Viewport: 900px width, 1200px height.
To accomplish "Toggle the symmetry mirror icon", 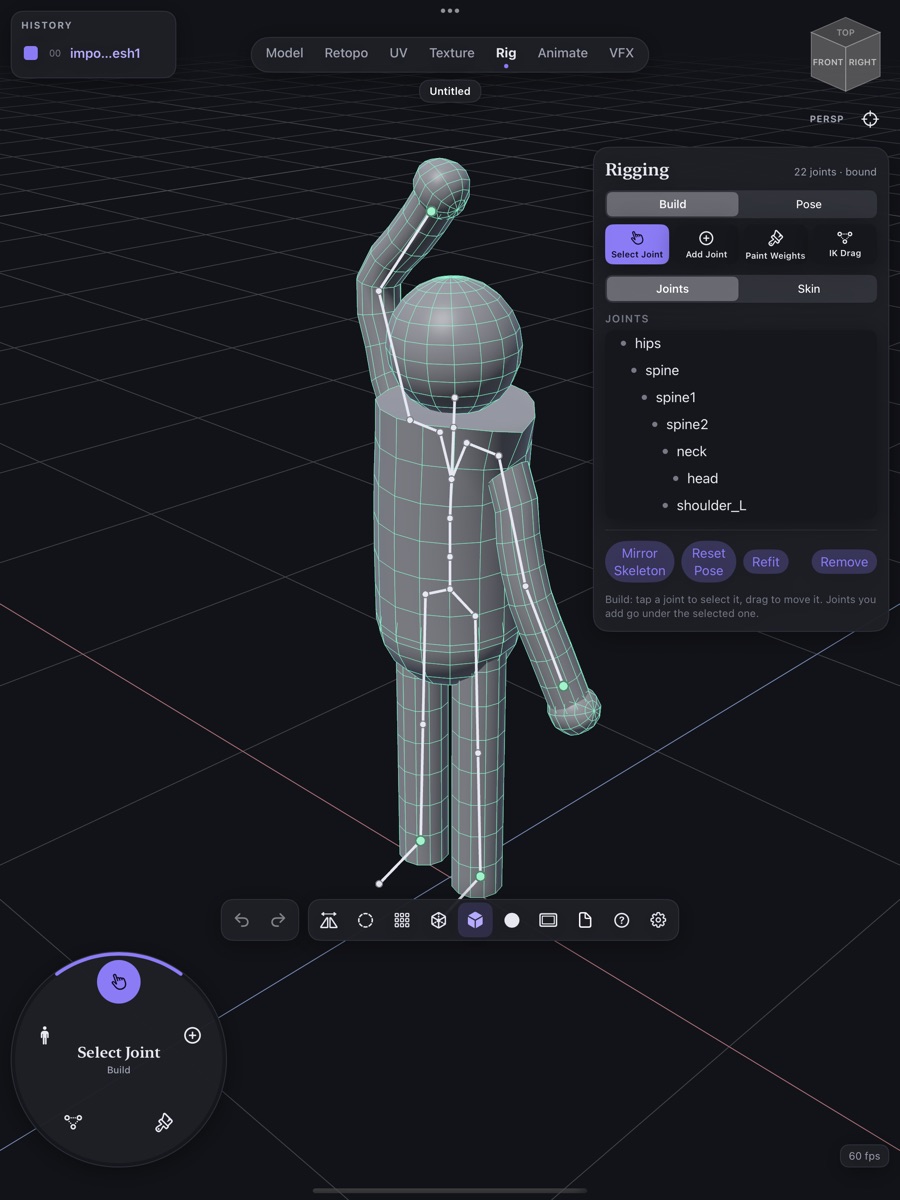I will (x=329, y=920).
